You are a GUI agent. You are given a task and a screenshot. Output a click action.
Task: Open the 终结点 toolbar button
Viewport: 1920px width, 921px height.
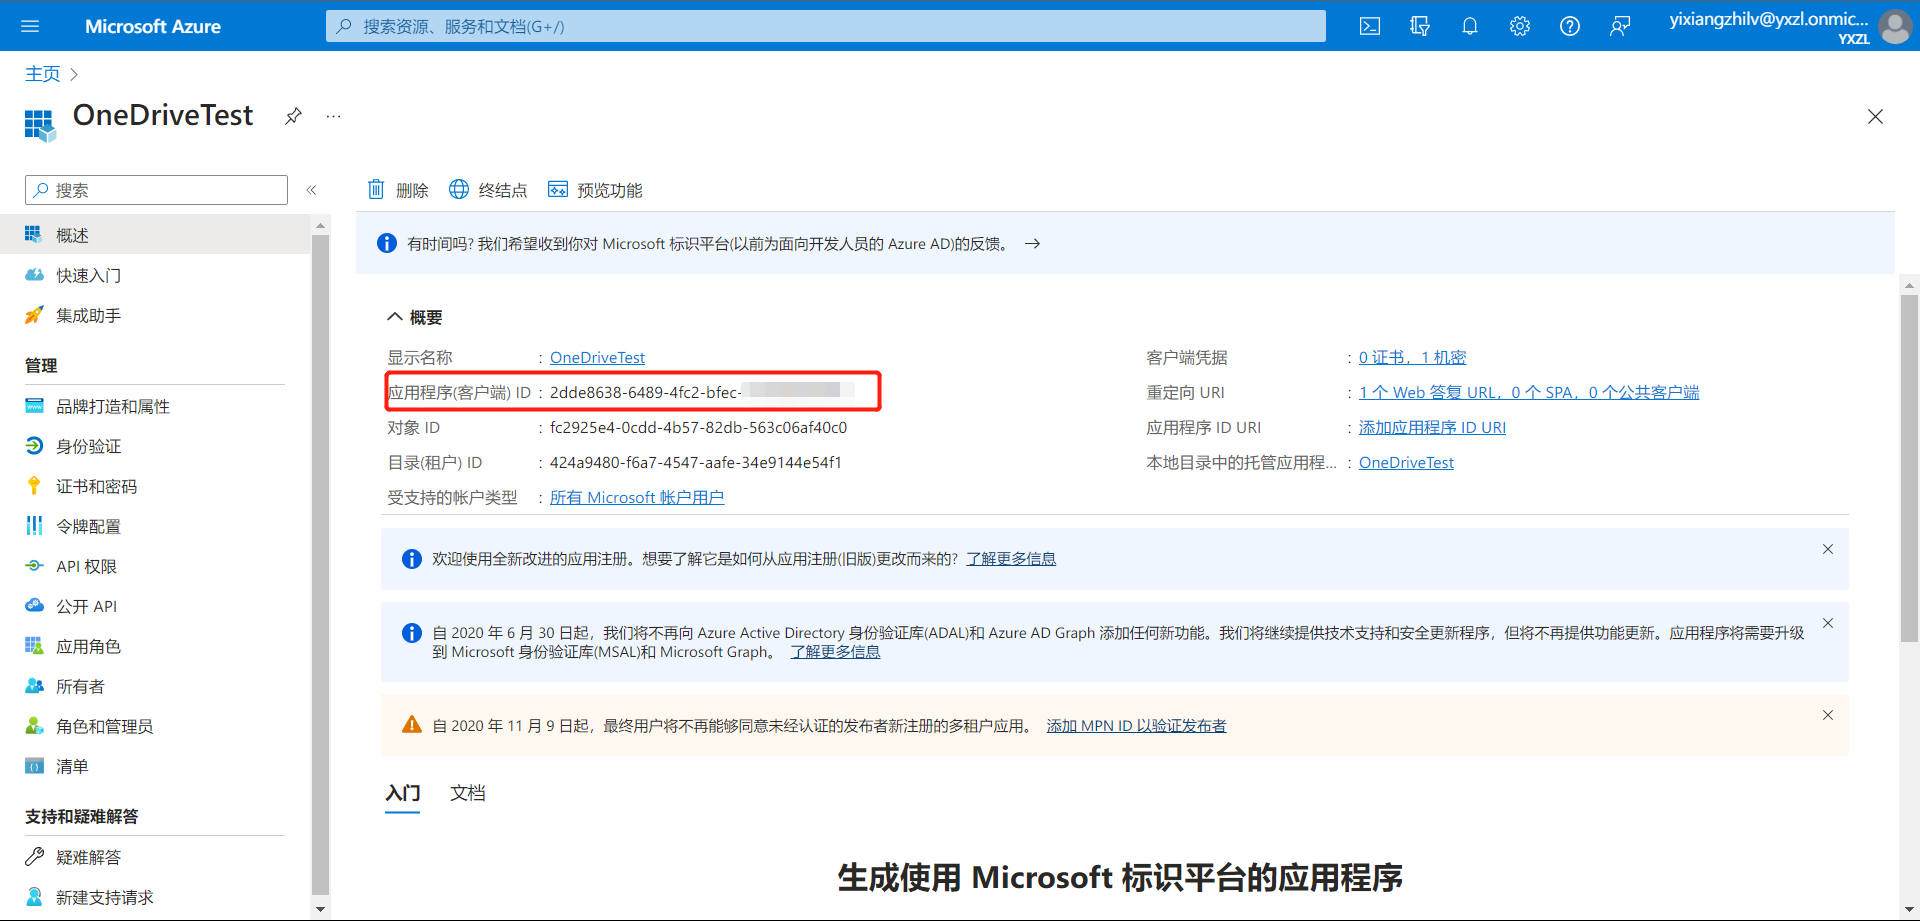point(488,190)
